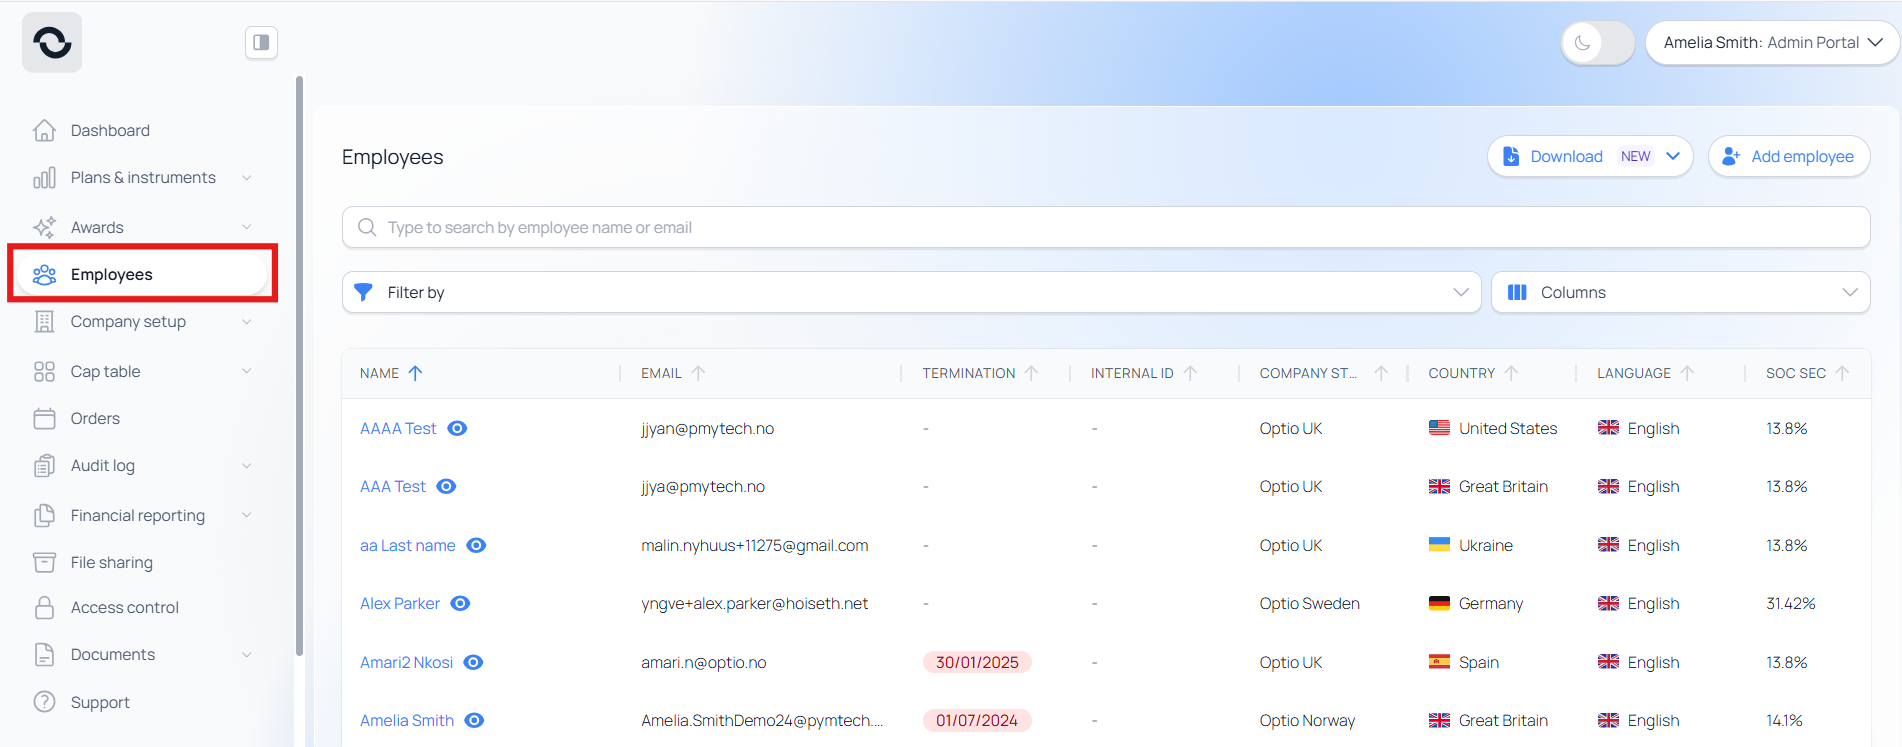
Task: Click the Support question mark icon
Action: pos(44,702)
